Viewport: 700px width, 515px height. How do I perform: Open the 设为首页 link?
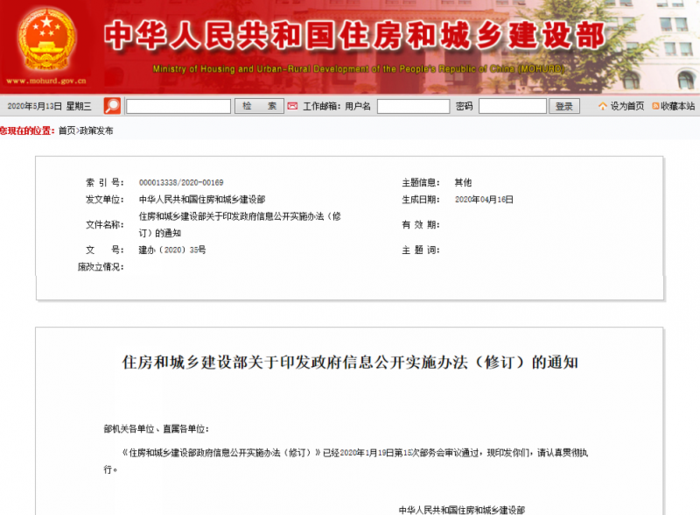click(627, 106)
